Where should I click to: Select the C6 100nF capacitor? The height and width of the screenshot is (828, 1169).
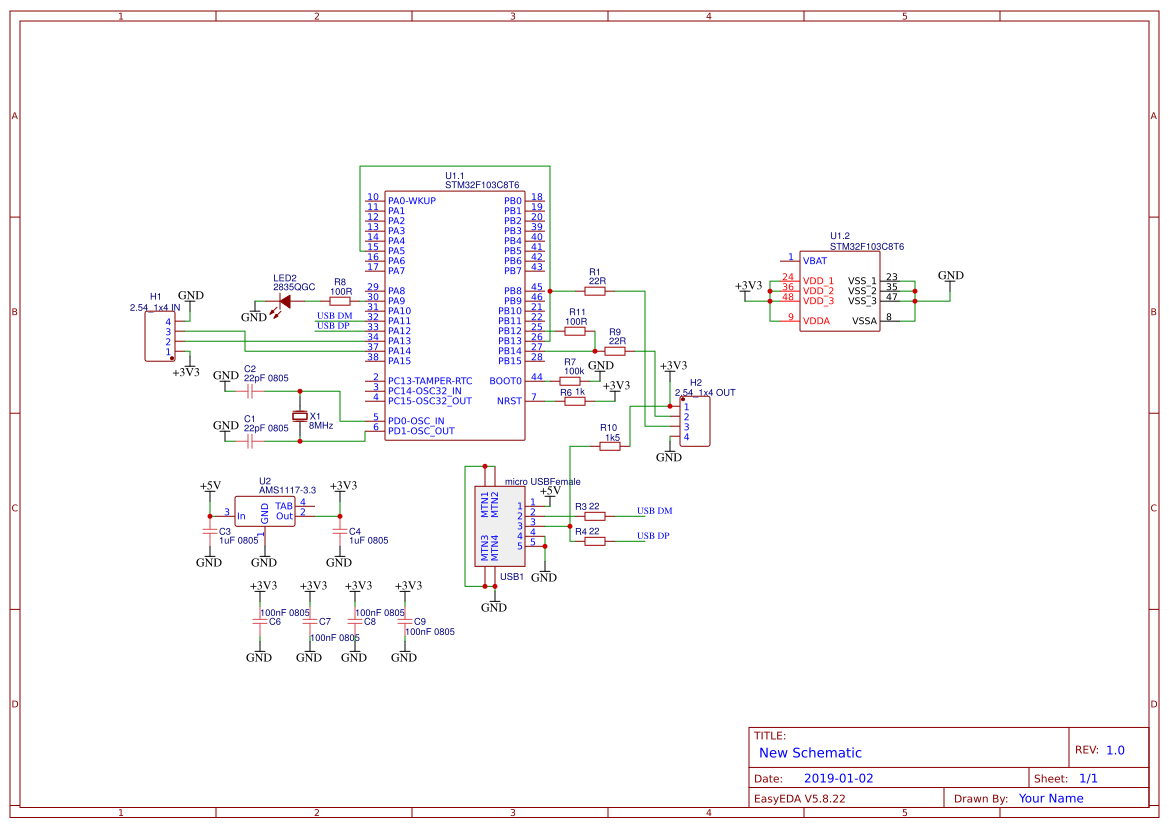coord(259,621)
